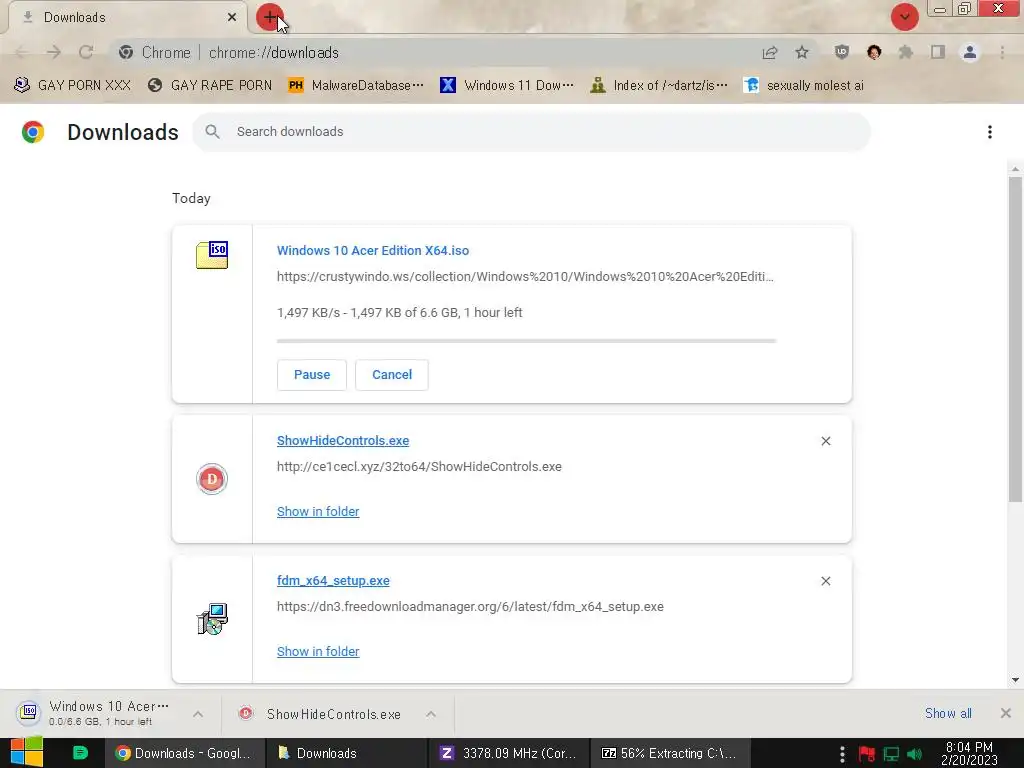Open the Chrome profile icon
1024x768 pixels.
(x=970, y=52)
